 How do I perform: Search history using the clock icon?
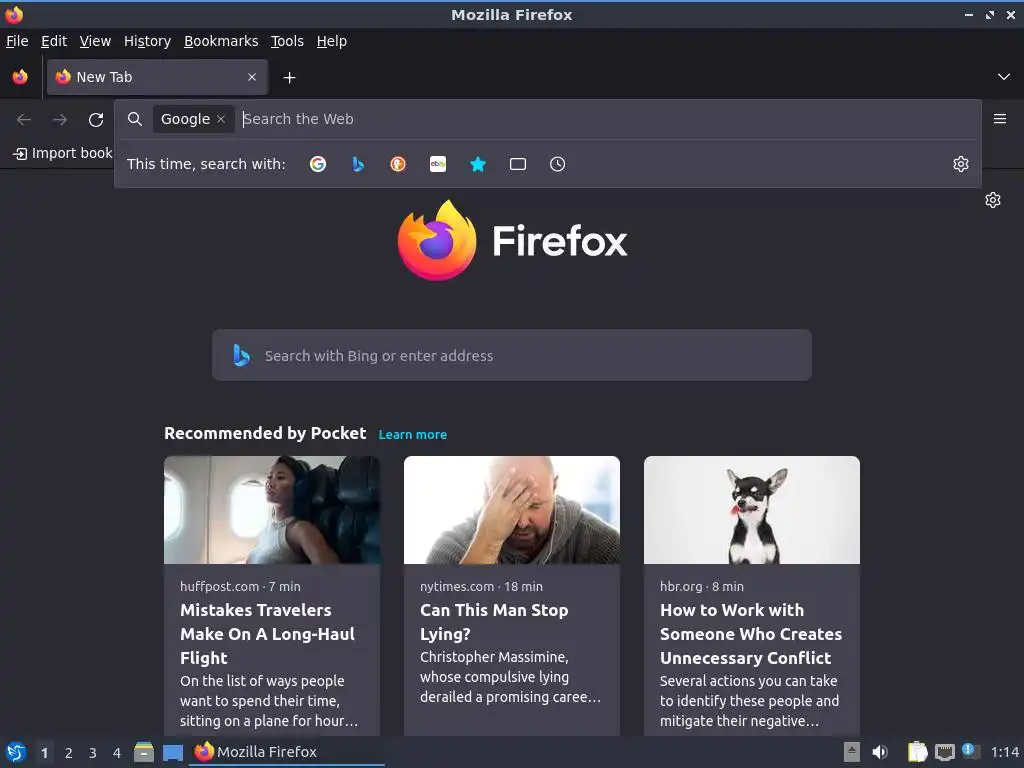(x=558, y=164)
